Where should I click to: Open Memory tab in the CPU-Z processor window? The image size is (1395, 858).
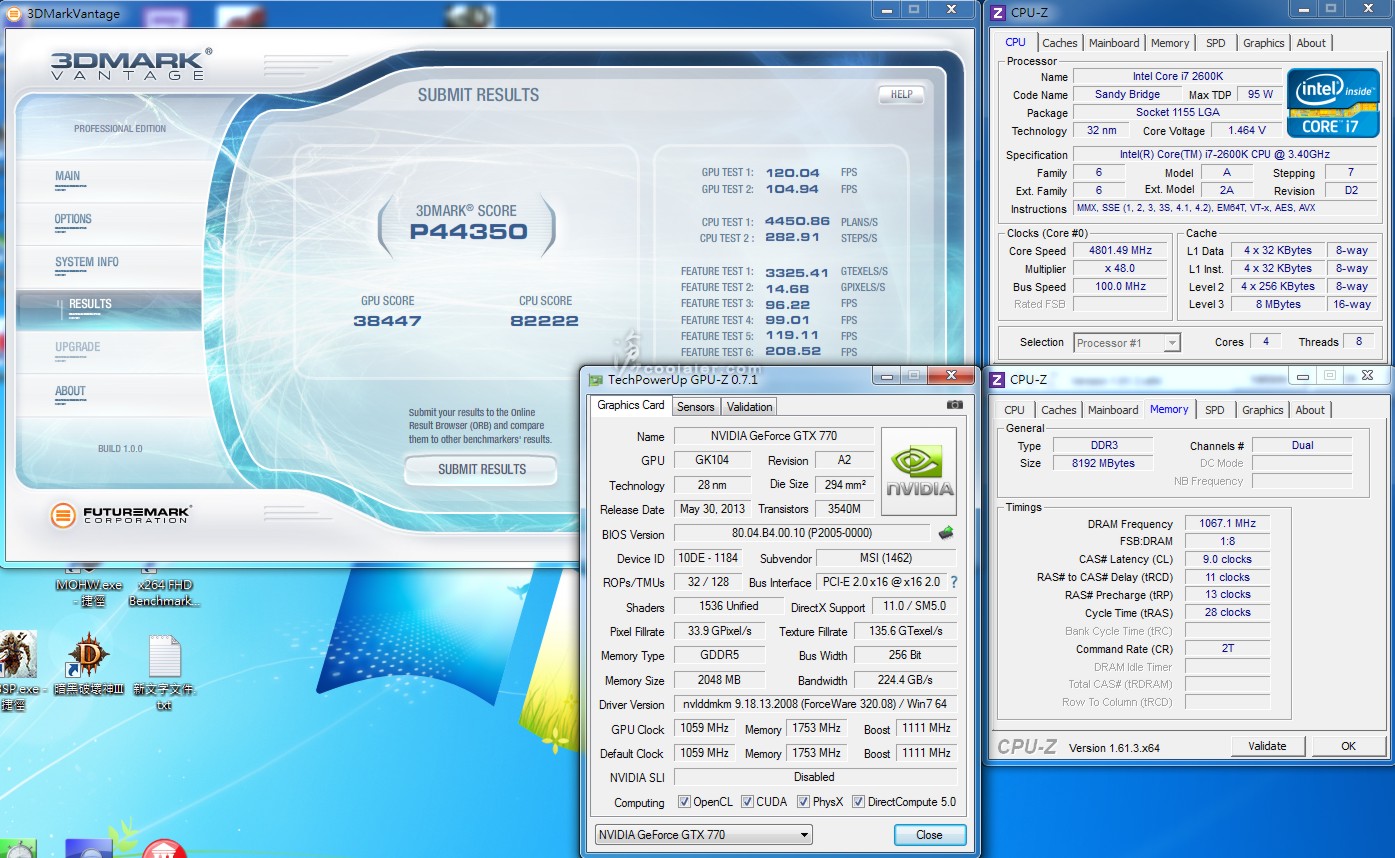[1170, 43]
